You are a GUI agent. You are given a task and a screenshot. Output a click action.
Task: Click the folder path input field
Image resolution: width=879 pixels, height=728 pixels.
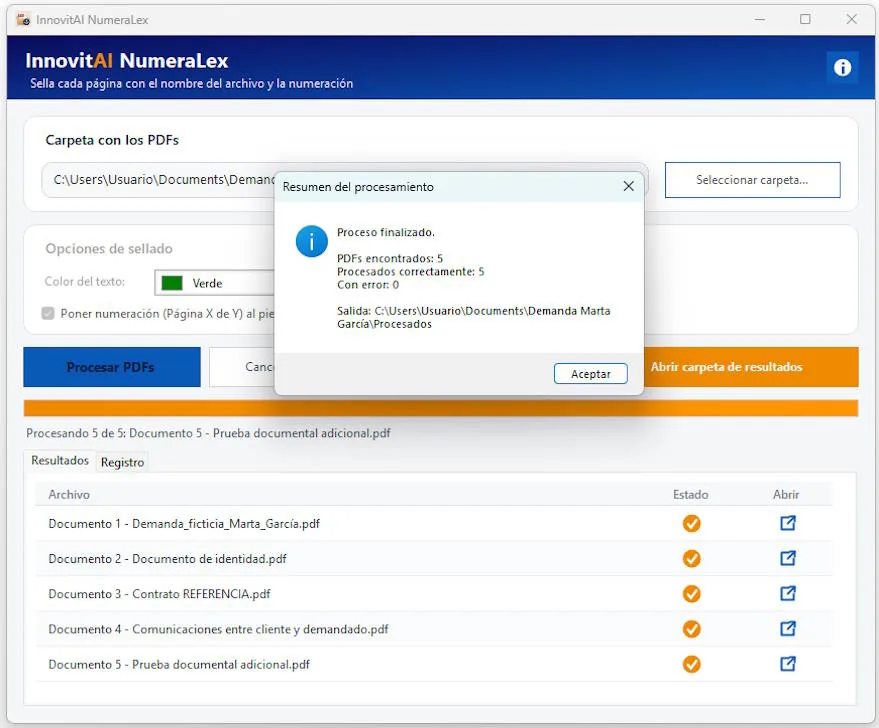click(159, 180)
